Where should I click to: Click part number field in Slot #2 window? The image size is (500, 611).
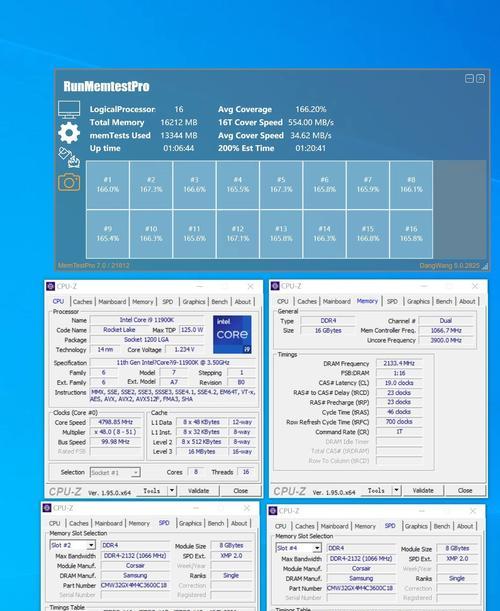point(135,585)
